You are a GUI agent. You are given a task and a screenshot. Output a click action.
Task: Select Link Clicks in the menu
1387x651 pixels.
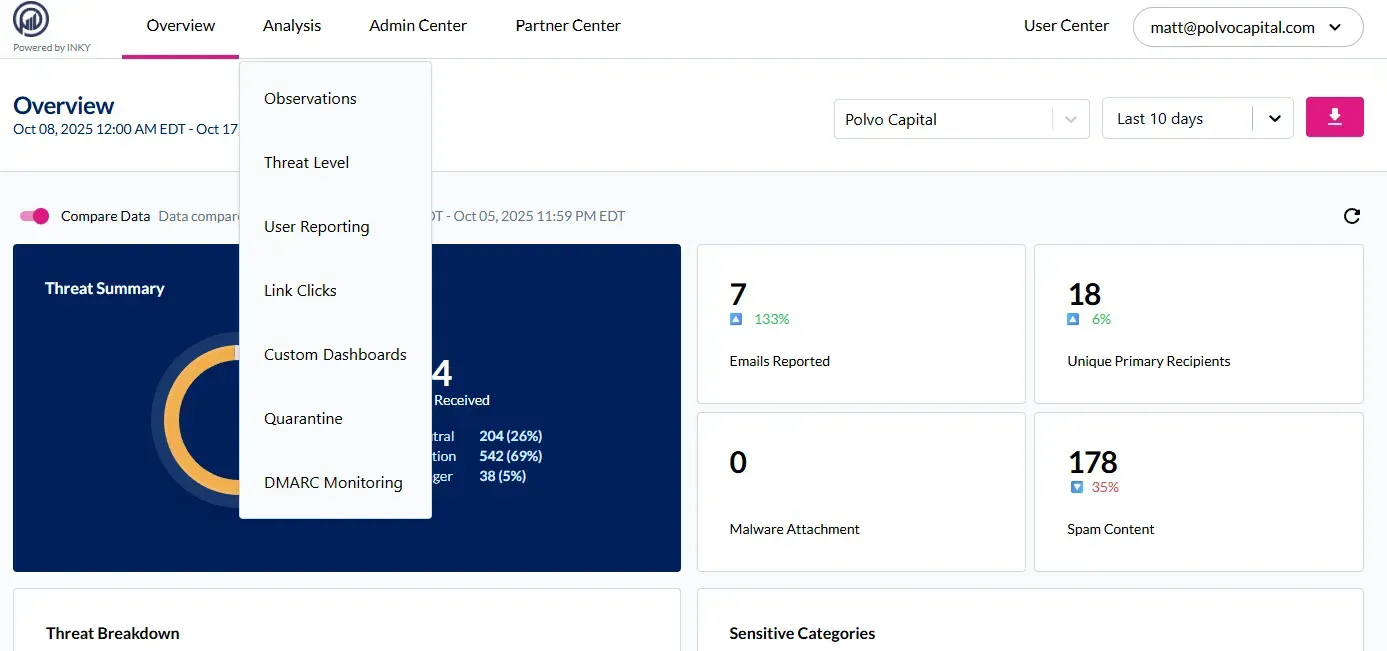coord(300,291)
